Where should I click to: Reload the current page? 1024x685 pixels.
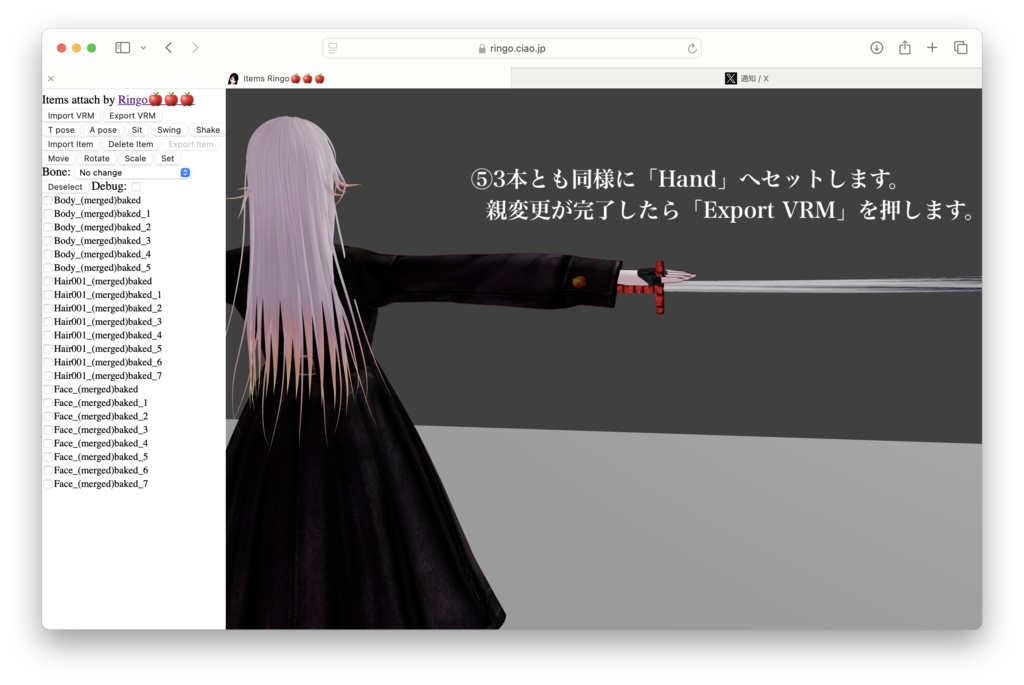tap(692, 47)
